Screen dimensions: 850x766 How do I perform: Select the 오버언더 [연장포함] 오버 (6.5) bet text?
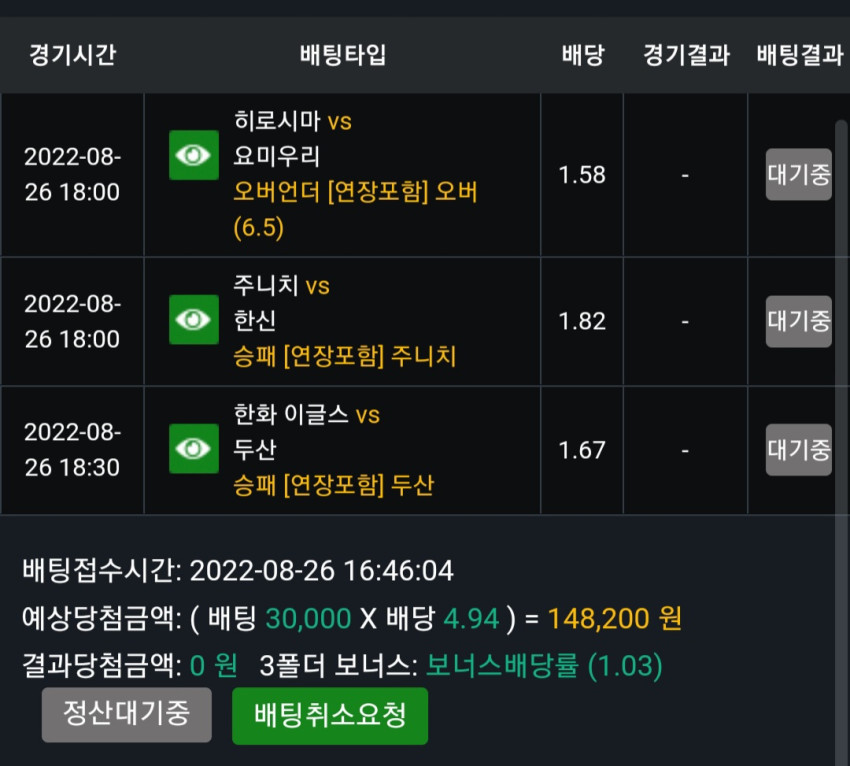[x=355, y=209]
